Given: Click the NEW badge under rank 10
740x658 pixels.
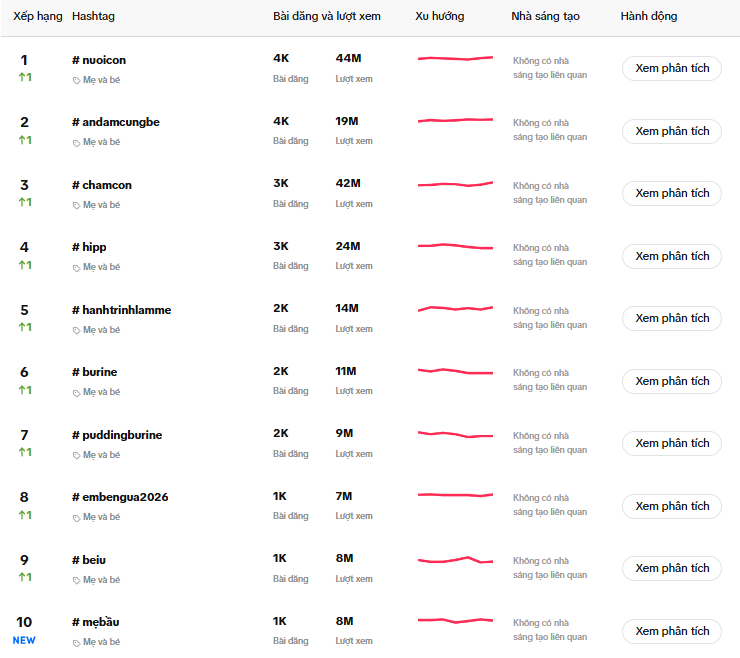Looking at the screenshot, I should pyautogui.click(x=24, y=640).
